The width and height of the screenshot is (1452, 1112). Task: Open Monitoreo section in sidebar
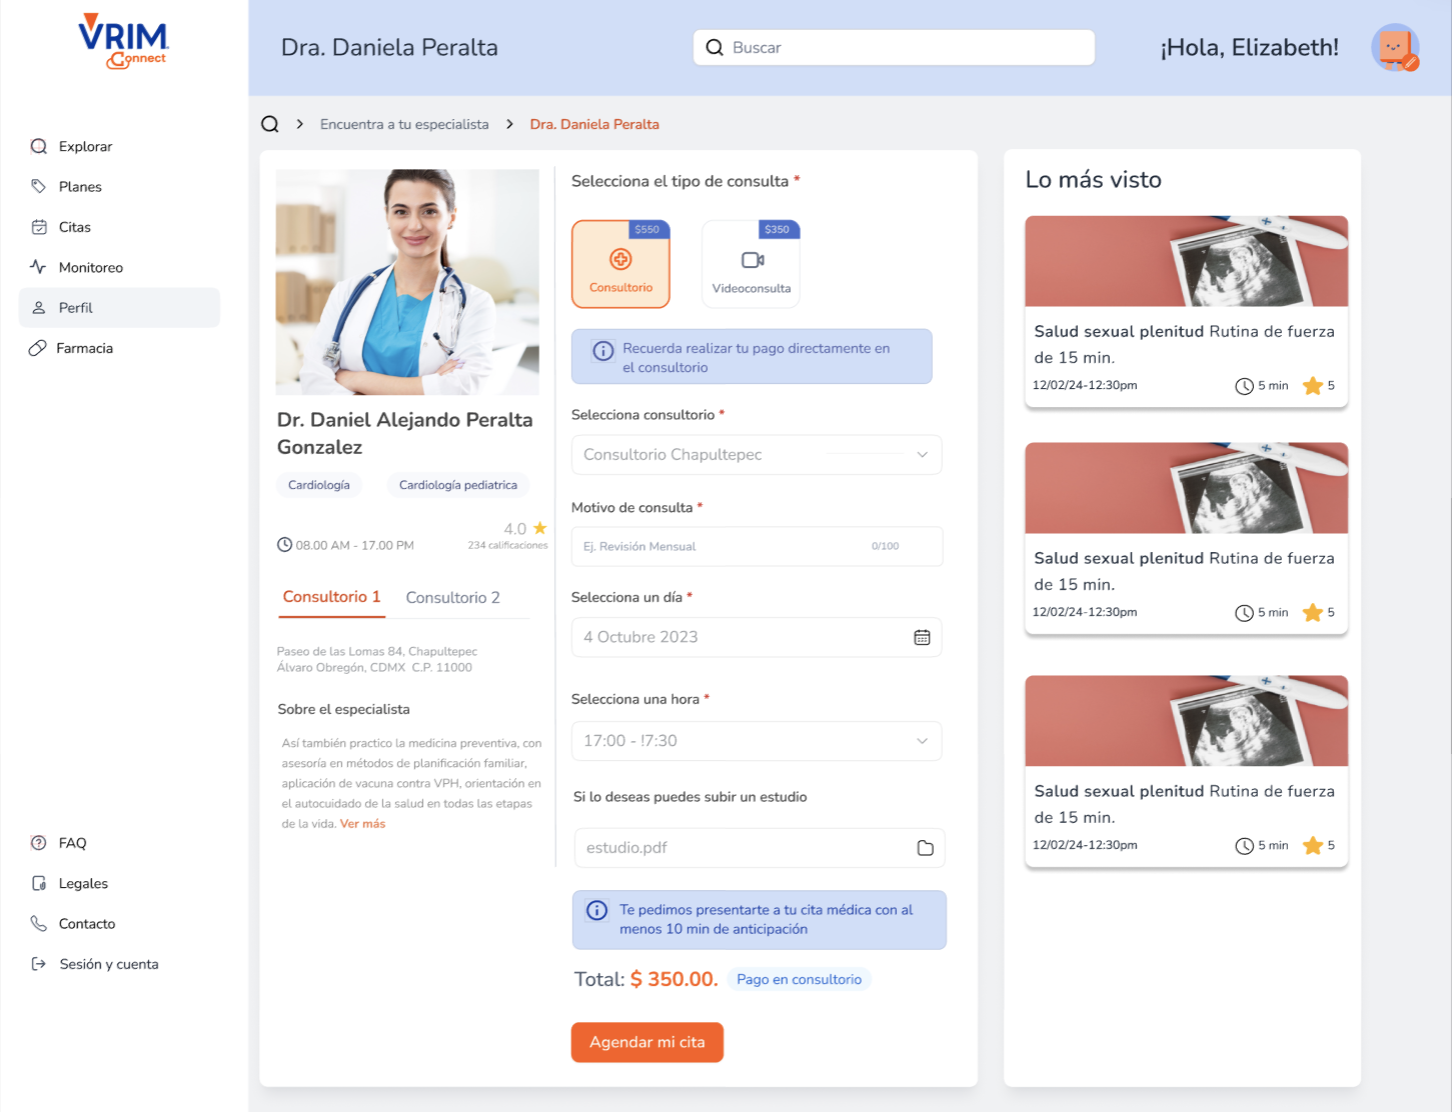click(x=90, y=267)
